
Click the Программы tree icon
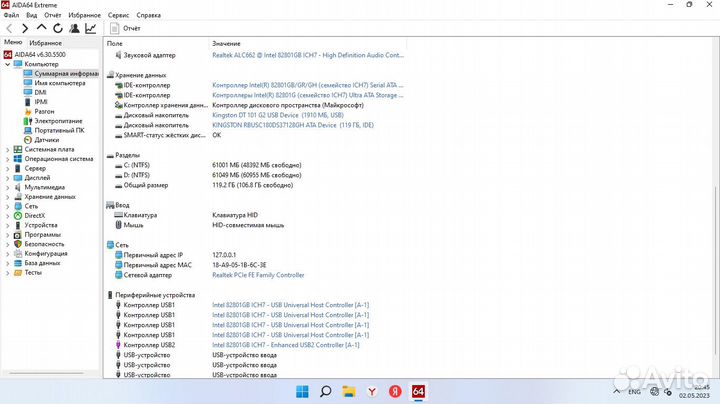pyautogui.click(x=17, y=235)
